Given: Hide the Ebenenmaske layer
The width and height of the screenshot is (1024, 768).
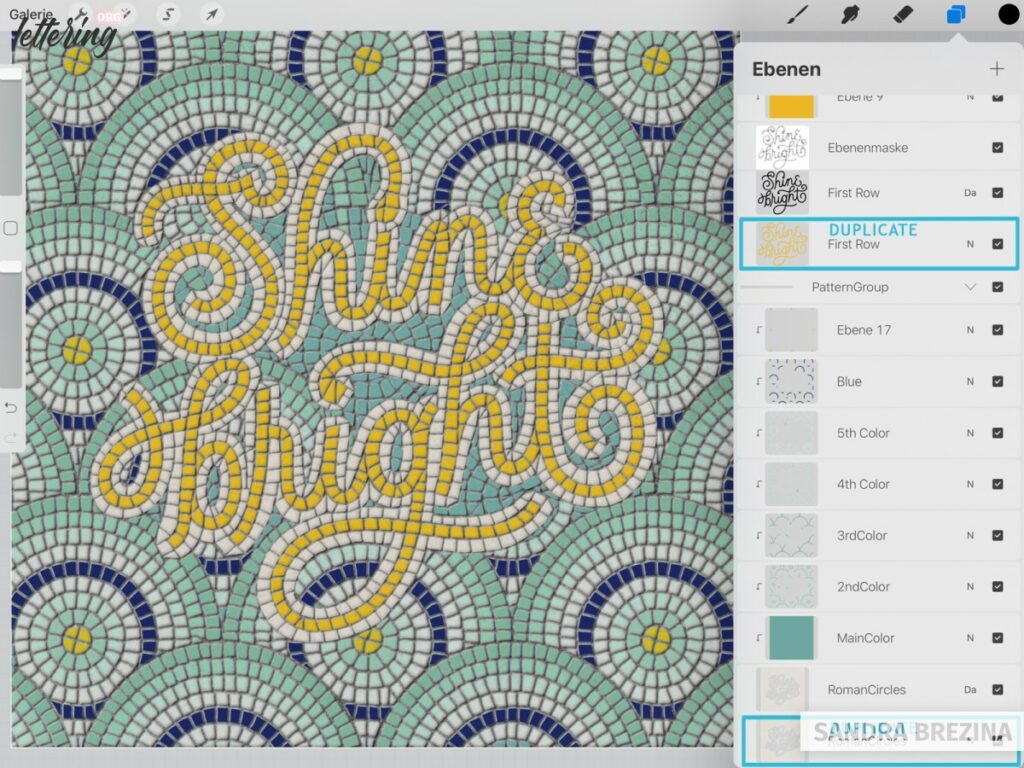Looking at the screenshot, I should pos(997,147).
